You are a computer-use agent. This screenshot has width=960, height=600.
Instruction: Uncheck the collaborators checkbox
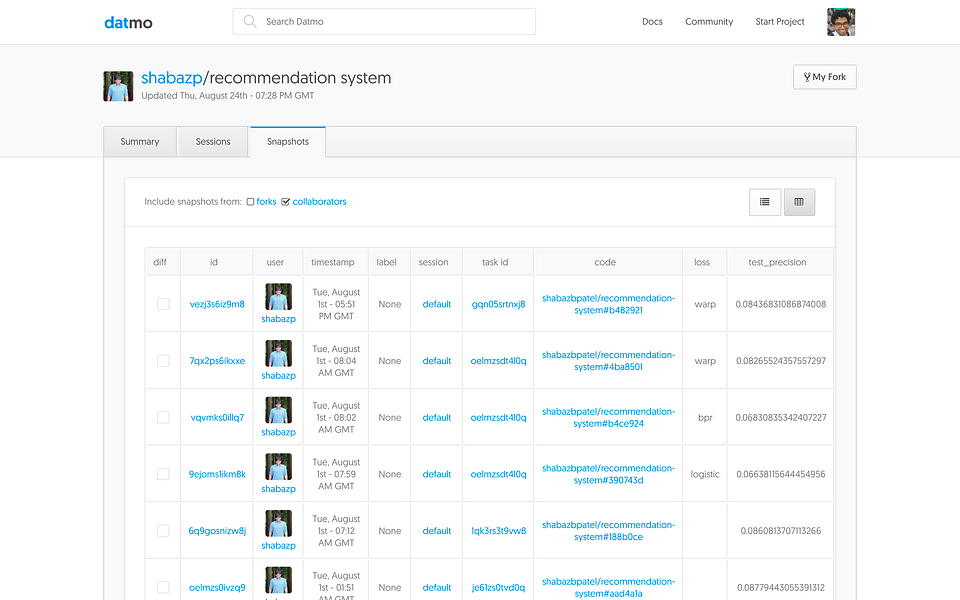pos(285,202)
